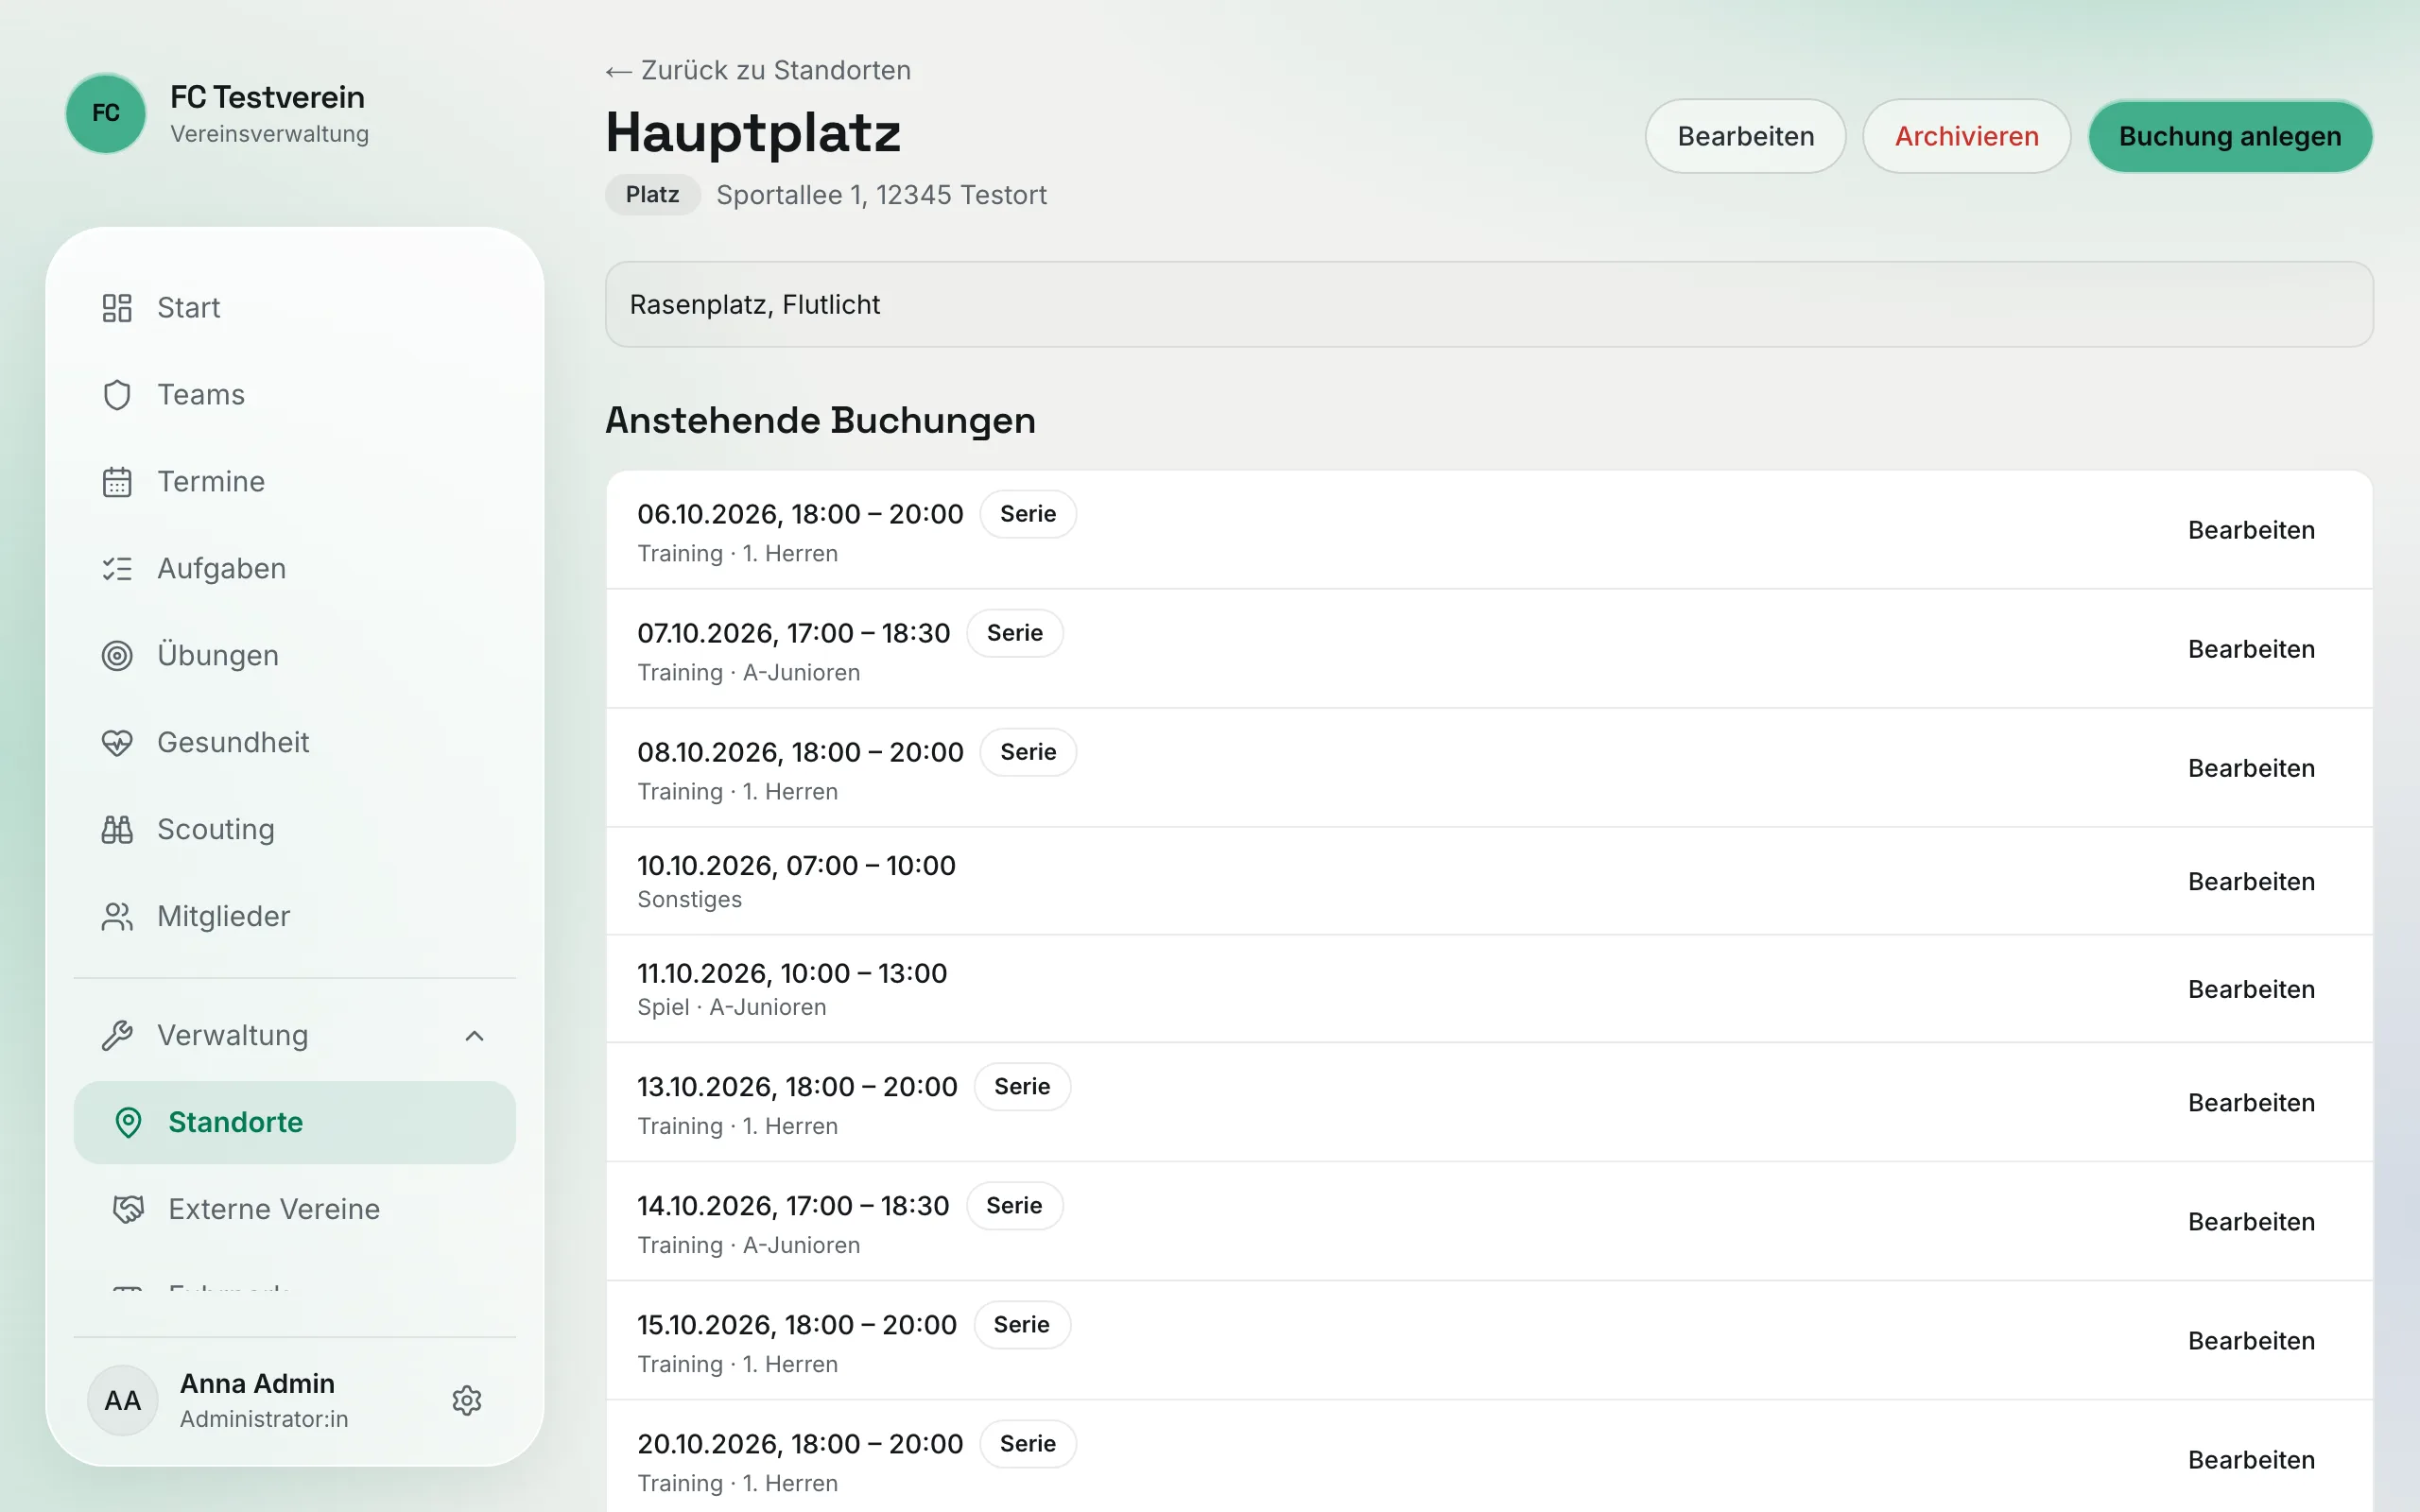Click the Serie badge on 14.10.2026
The width and height of the screenshot is (2420, 1512).
(1014, 1206)
